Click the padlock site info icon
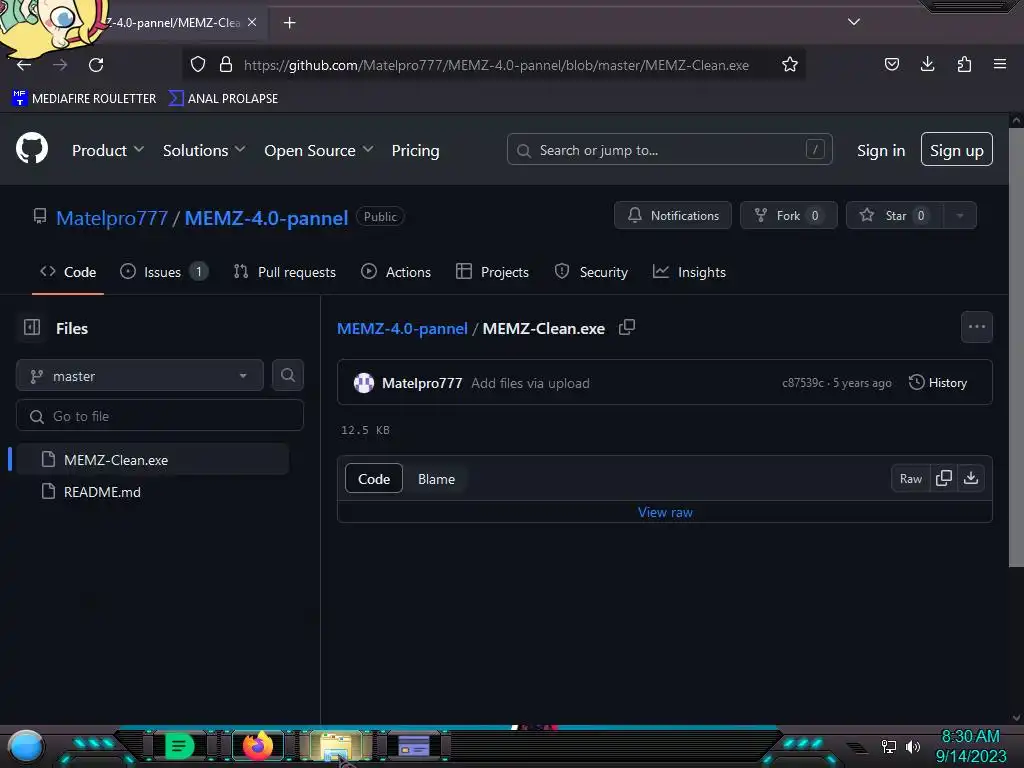 226,64
